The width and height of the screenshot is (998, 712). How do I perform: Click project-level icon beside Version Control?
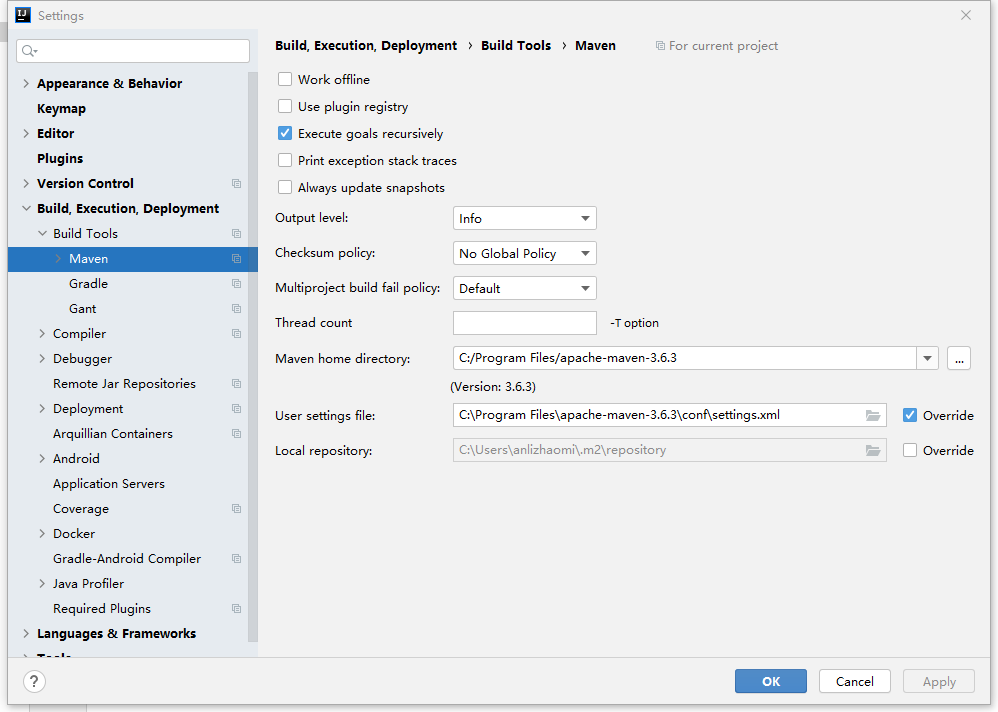[x=236, y=184]
